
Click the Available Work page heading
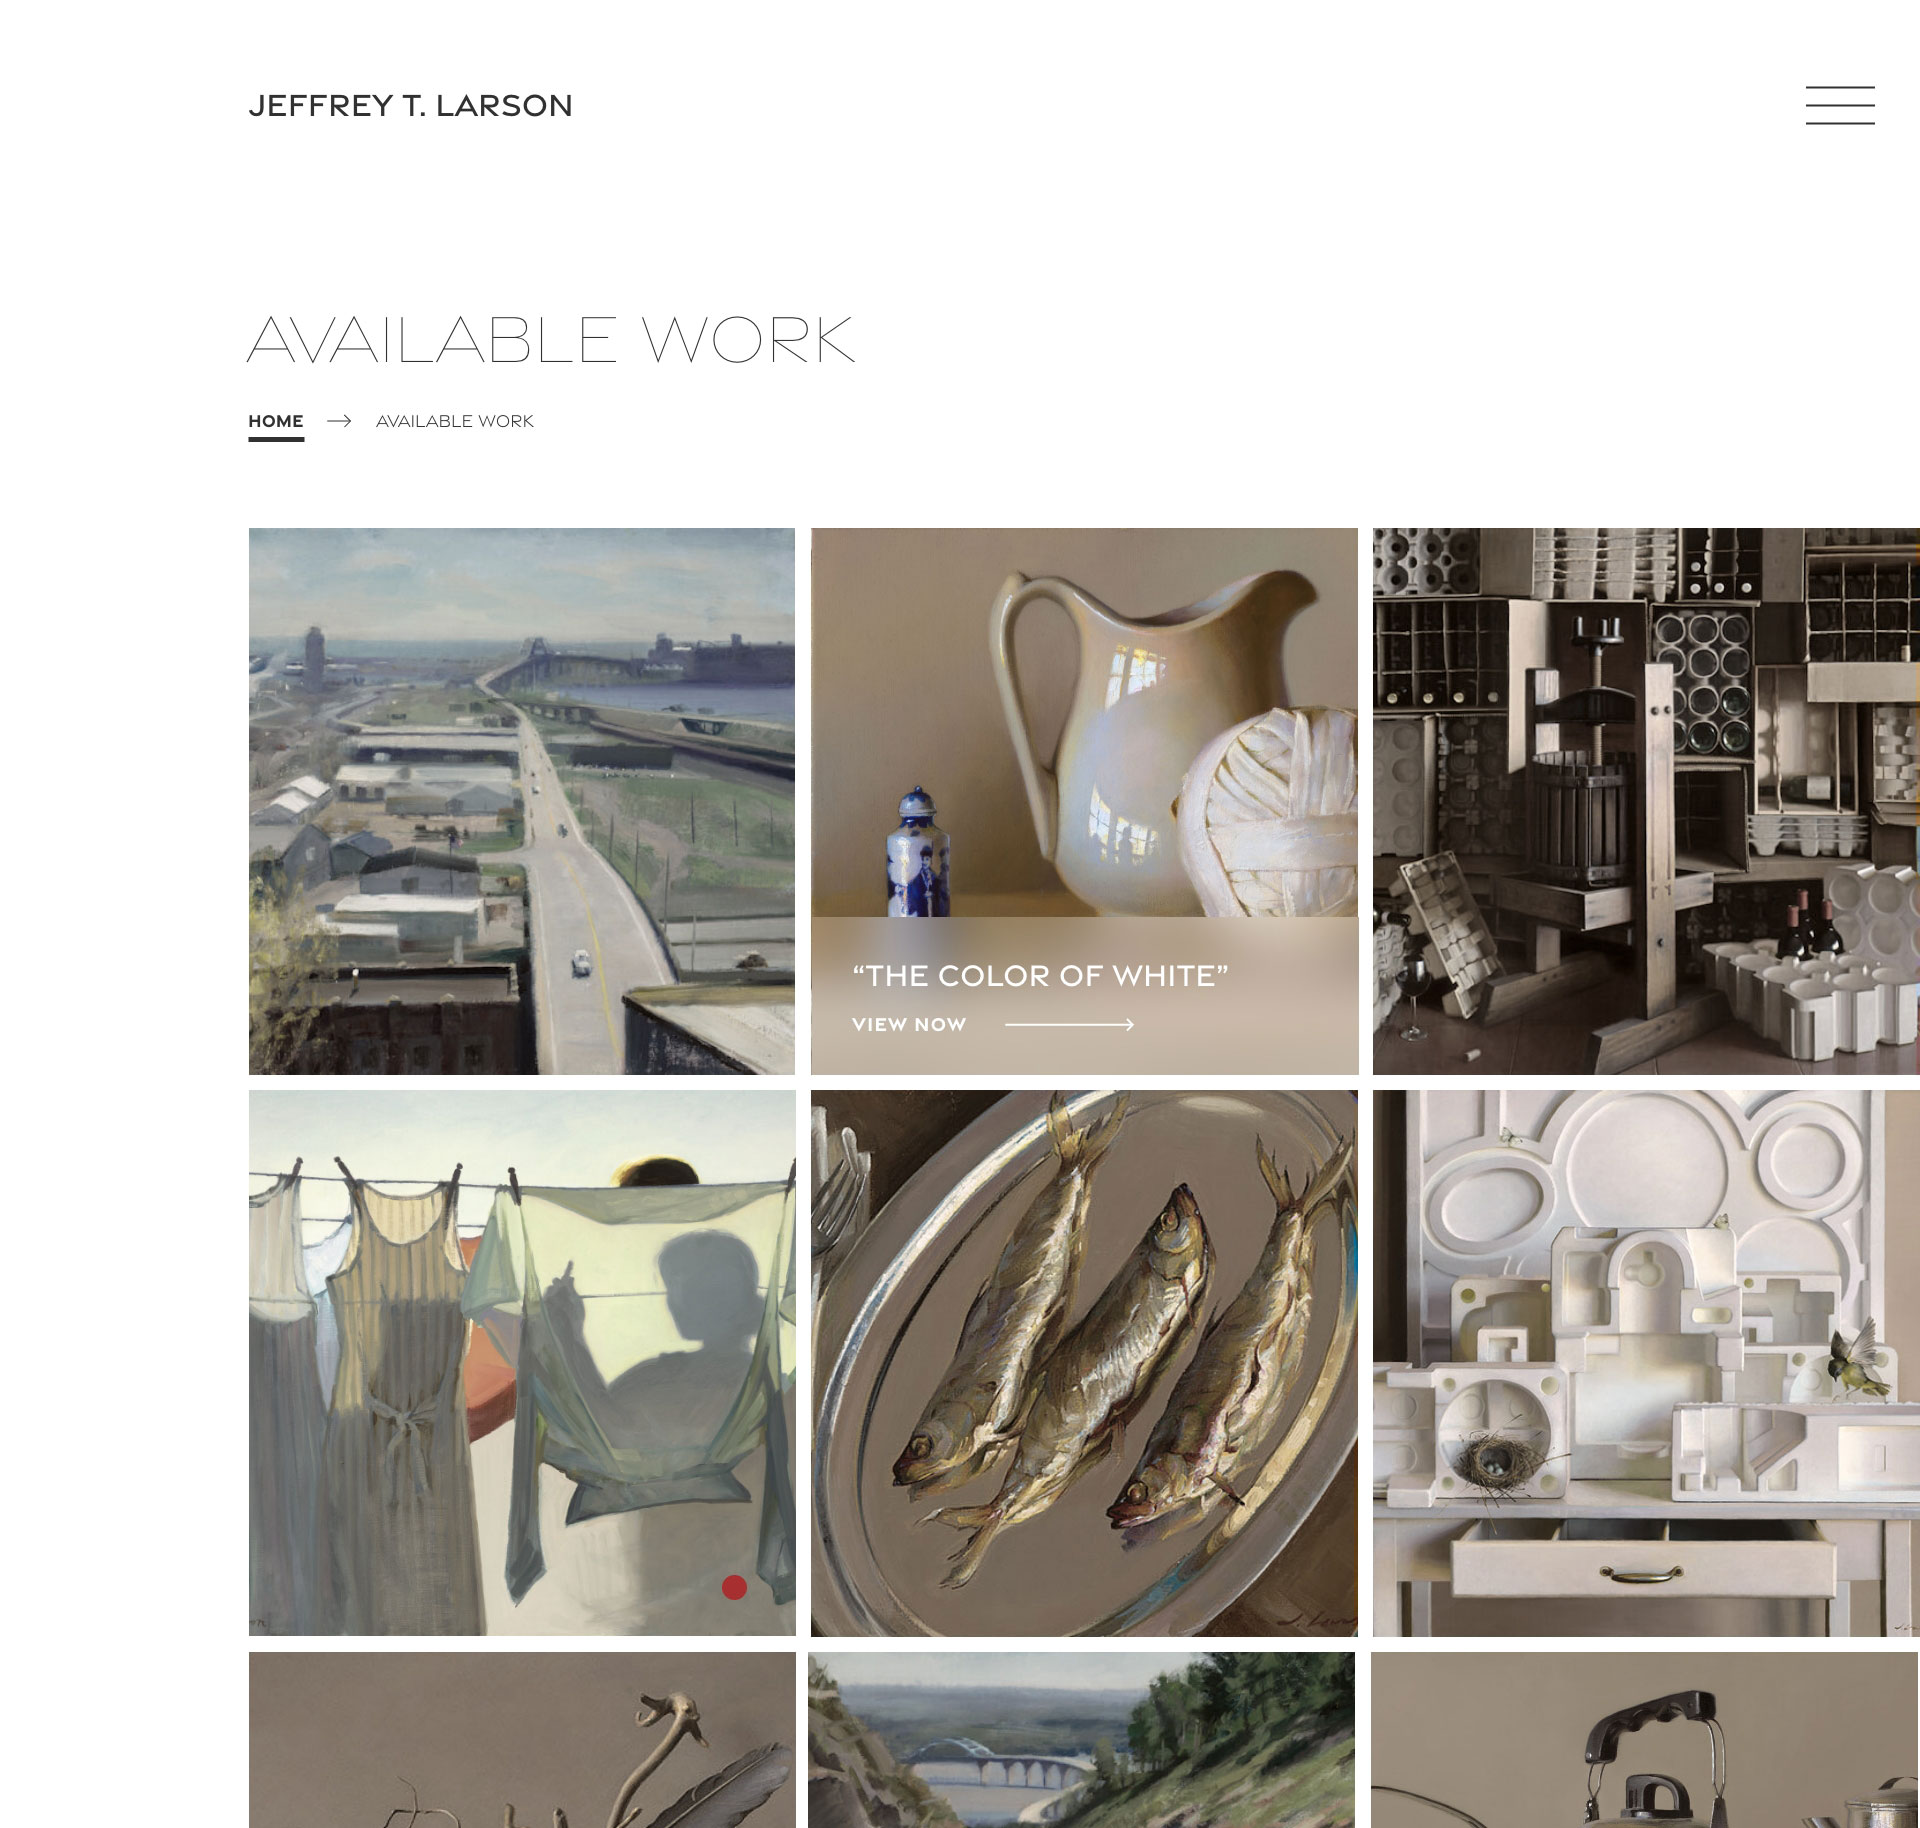tap(551, 339)
